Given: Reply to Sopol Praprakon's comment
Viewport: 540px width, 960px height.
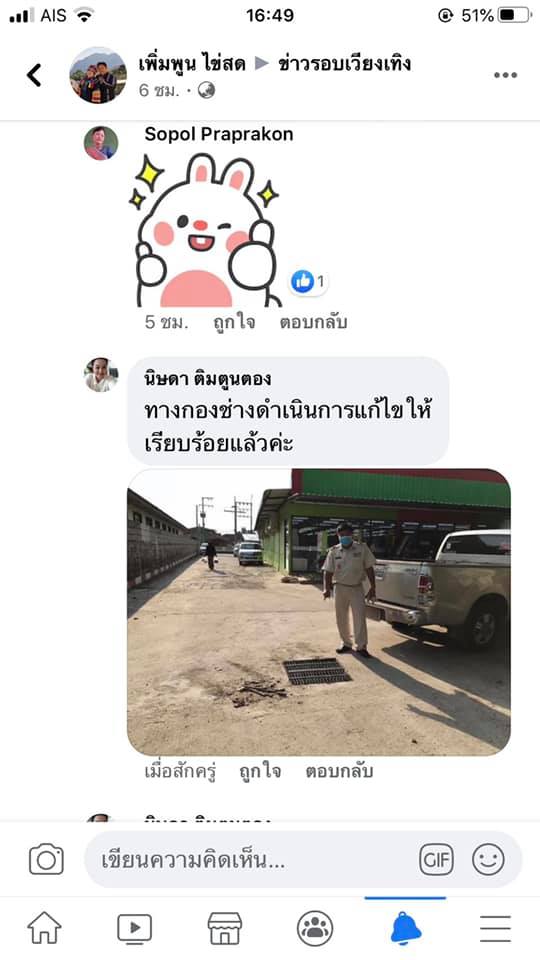Looking at the screenshot, I should (313, 322).
